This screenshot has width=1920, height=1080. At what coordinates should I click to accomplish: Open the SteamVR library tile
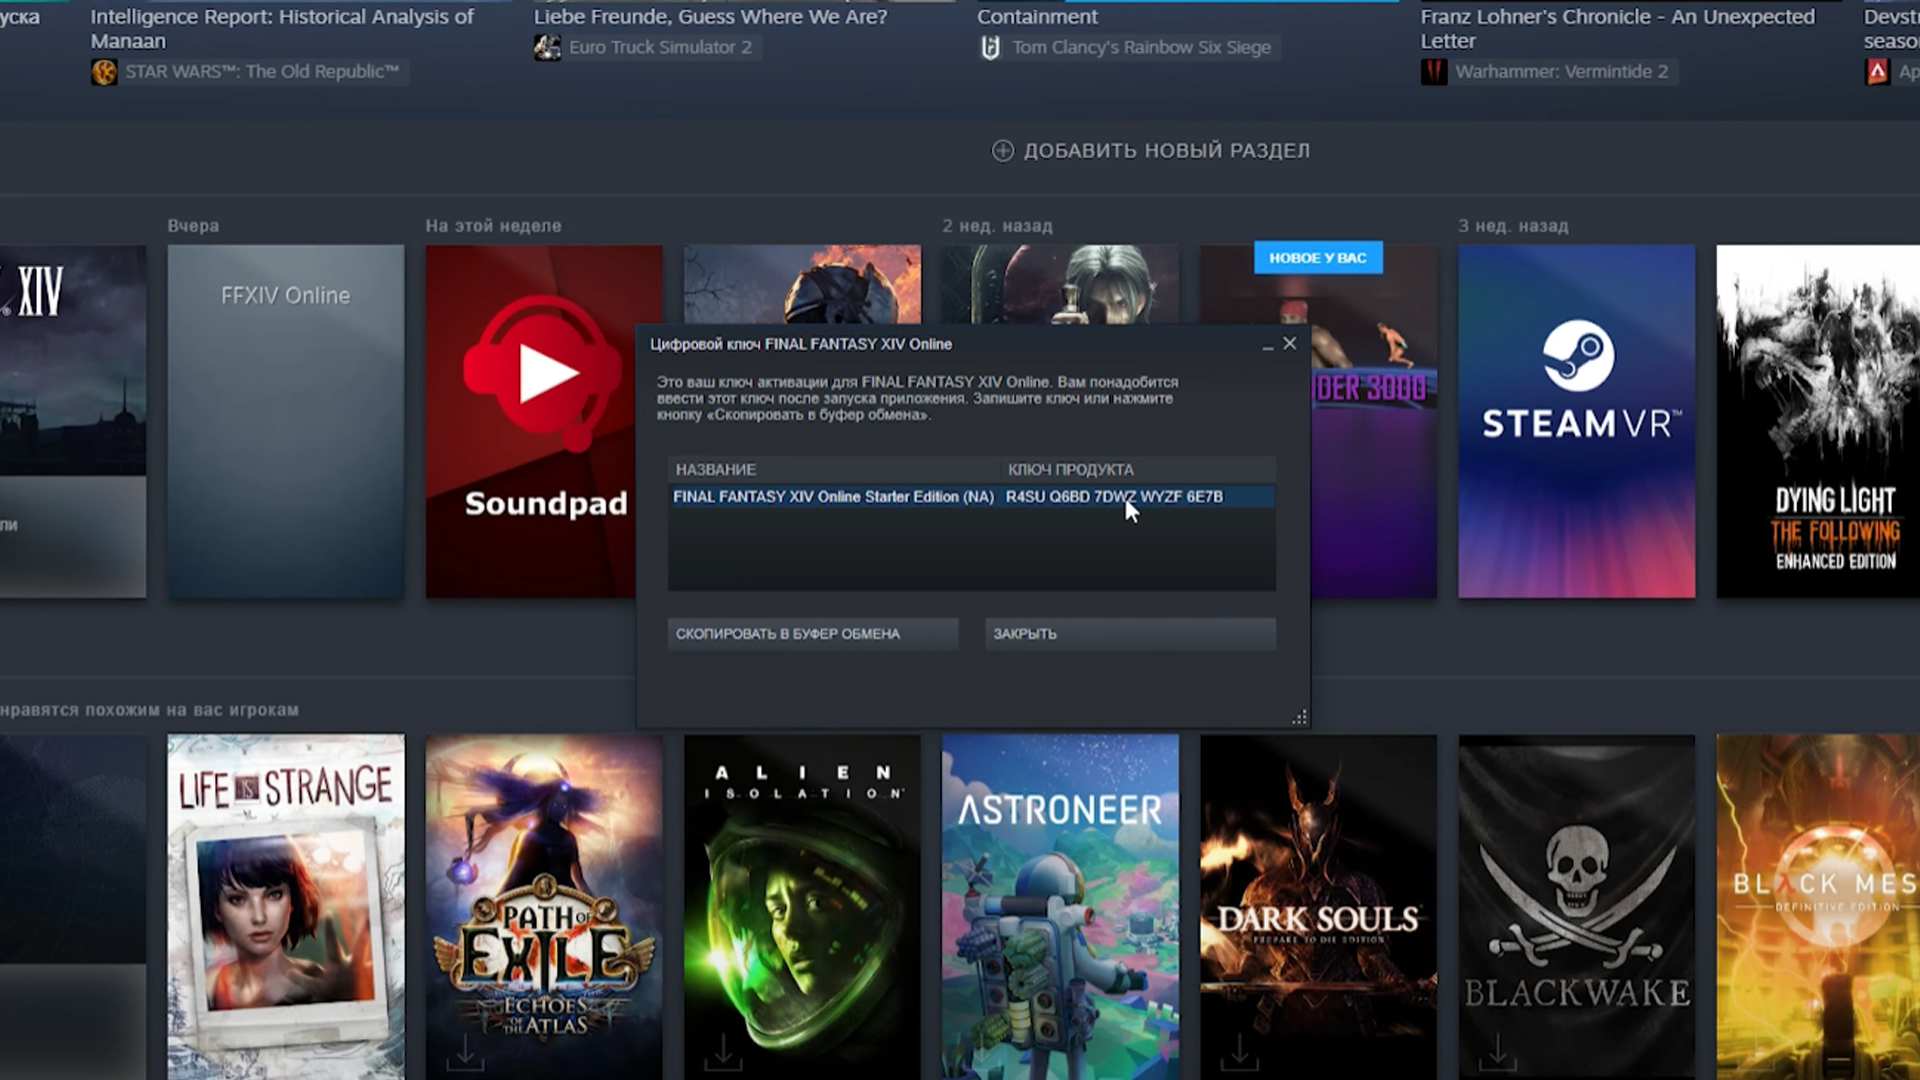[x=1577, y=422]
